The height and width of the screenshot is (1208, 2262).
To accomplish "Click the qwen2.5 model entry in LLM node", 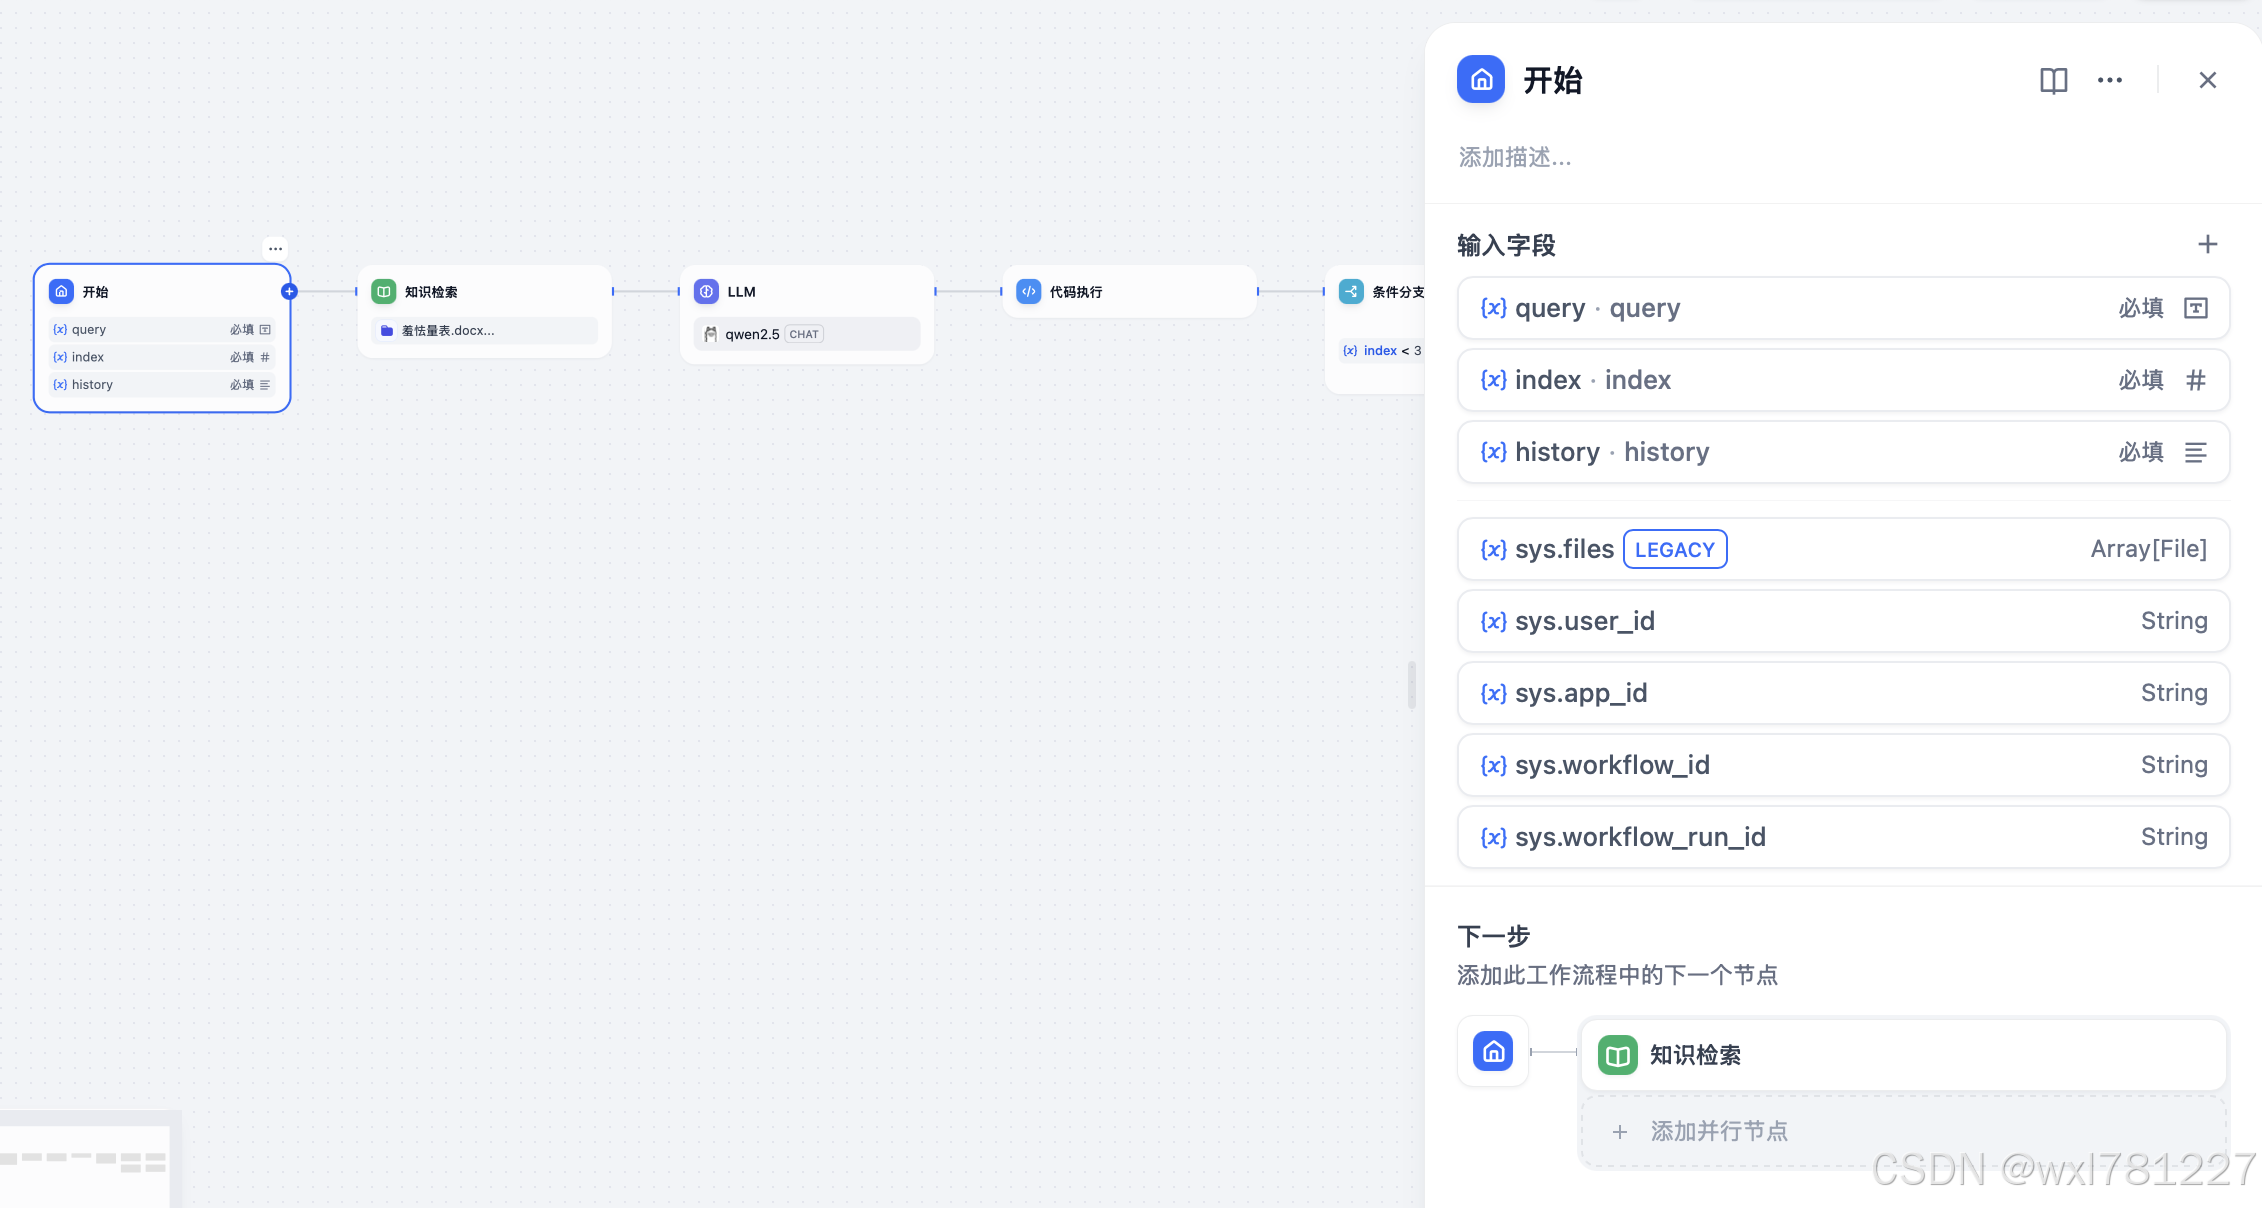I will pyautogui.click(x=807, y=334).
